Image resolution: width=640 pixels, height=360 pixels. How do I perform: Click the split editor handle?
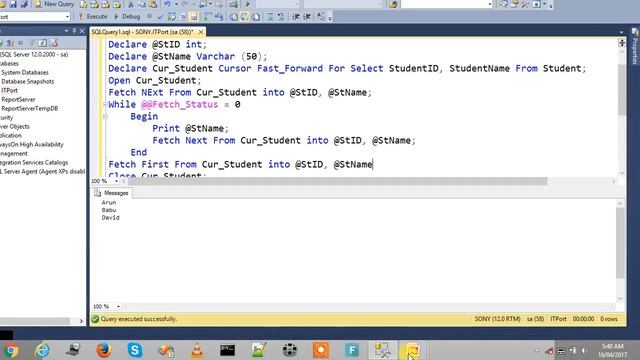pos(622,42)
